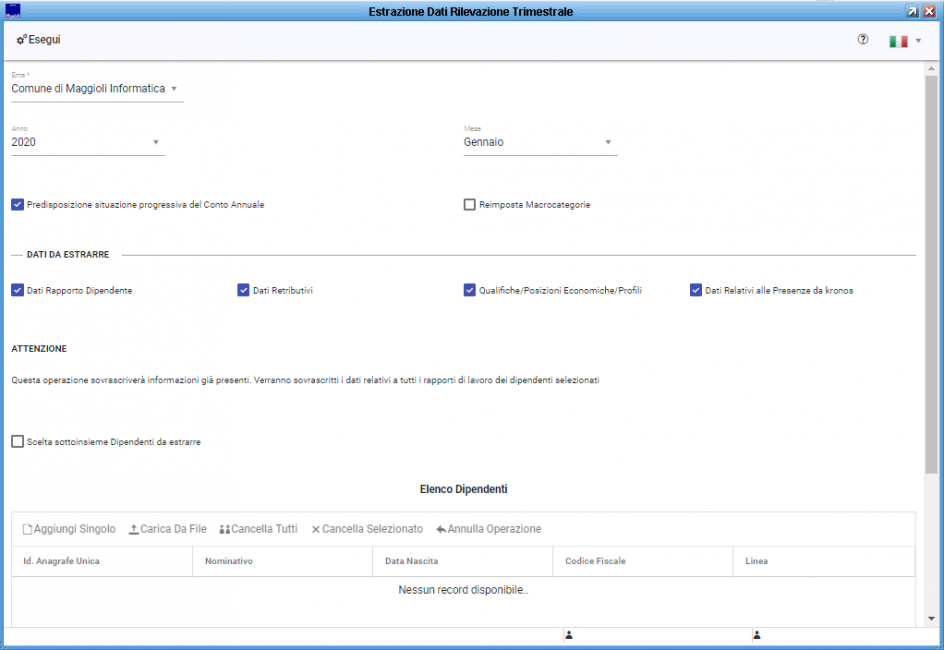Open the Ente dropdown Comune di Maggioli Informatica
Viewport: 944px width, 650px height.
97,88
